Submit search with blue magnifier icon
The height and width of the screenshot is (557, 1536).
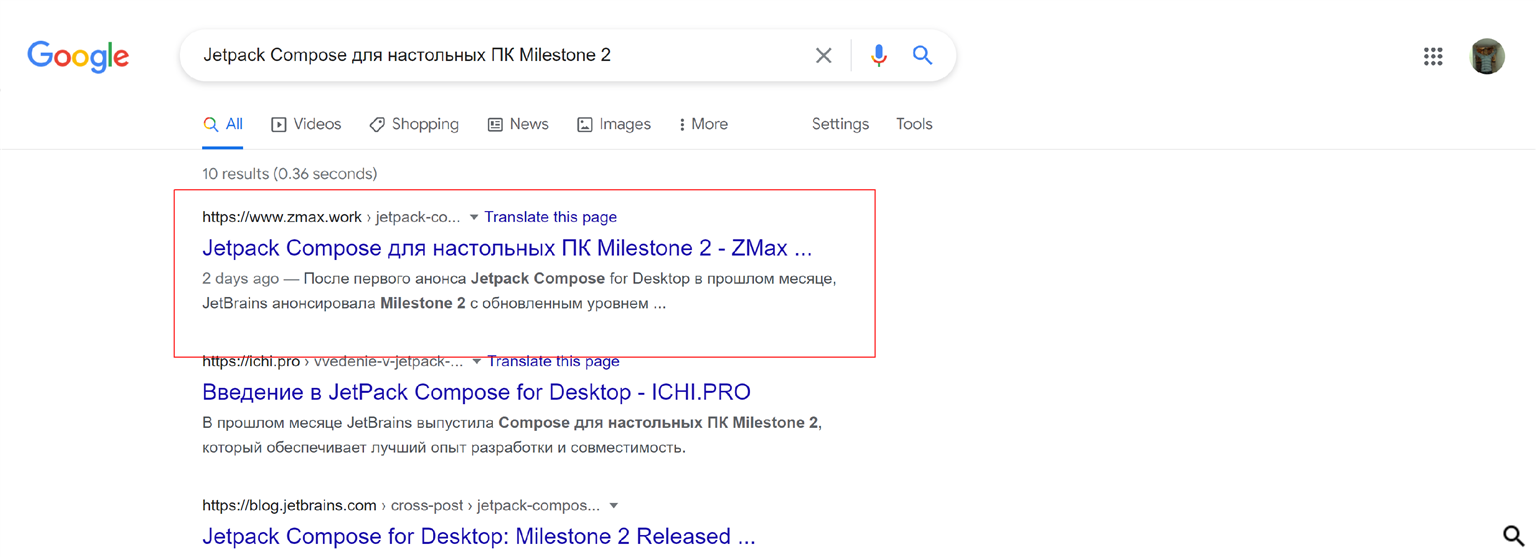click(x=922, y=55)
